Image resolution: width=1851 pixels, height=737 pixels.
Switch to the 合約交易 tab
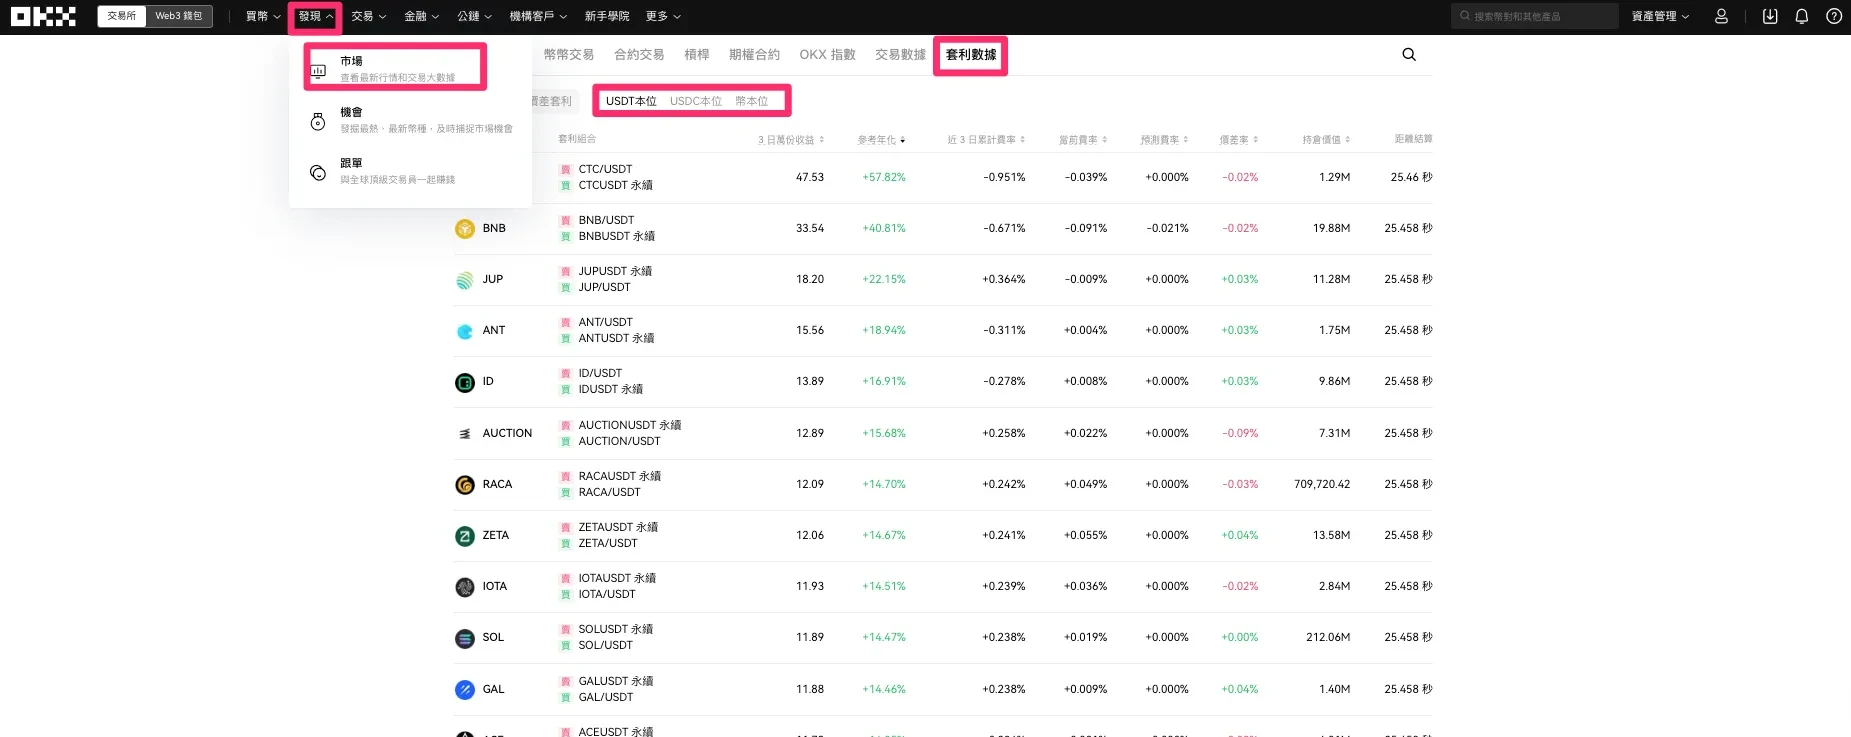click(x=639, y=55)
